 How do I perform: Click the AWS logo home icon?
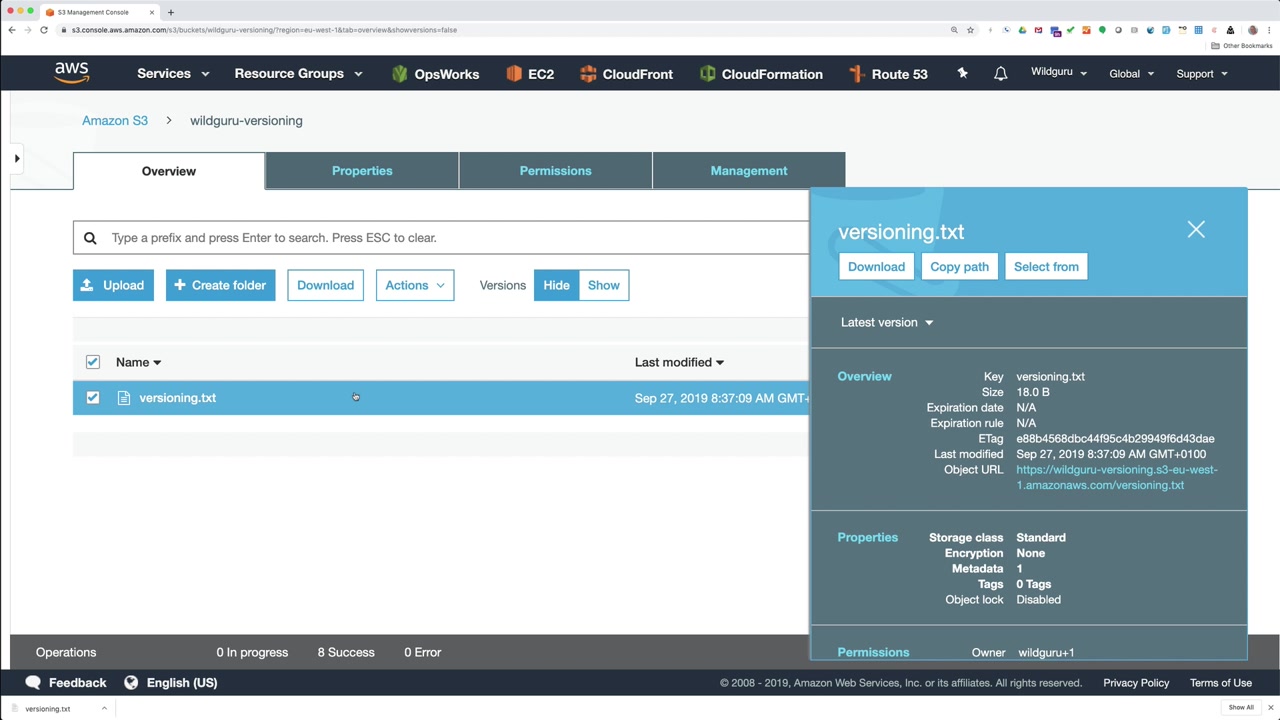pos(71,73)
